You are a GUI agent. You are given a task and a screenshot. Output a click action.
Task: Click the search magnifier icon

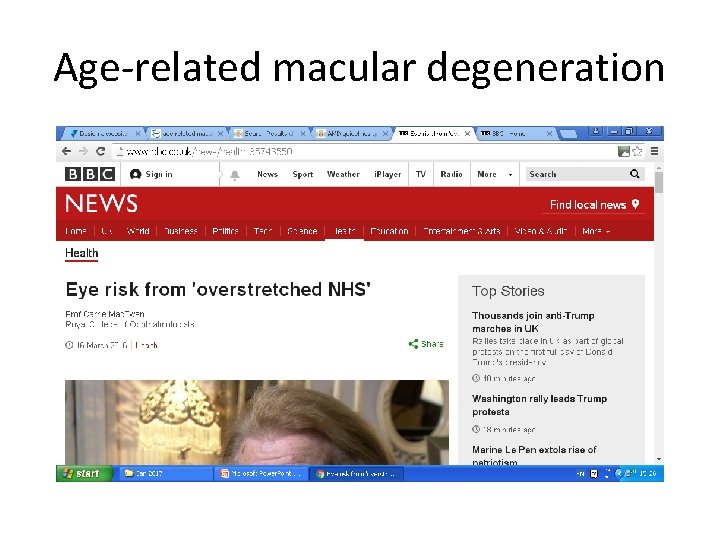(x=635, y=174)
